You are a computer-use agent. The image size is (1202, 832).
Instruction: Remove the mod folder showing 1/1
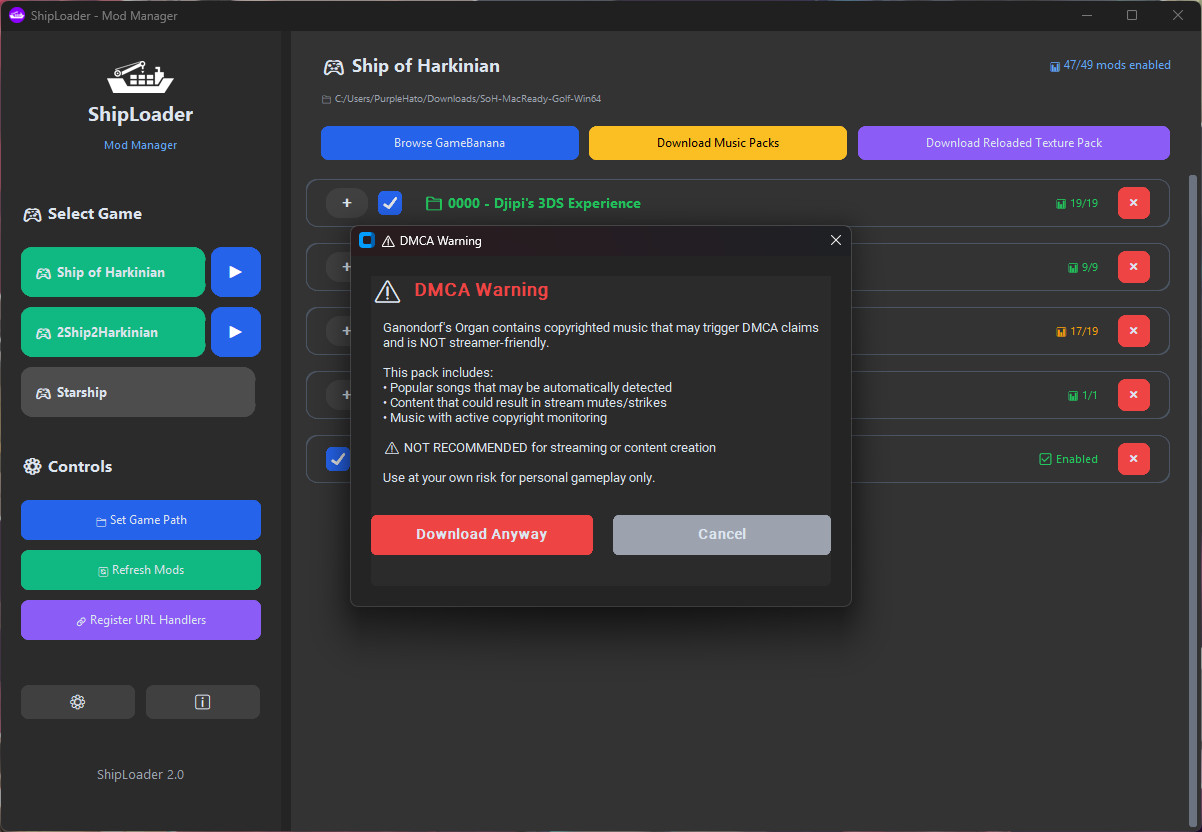coord(1133,395)
